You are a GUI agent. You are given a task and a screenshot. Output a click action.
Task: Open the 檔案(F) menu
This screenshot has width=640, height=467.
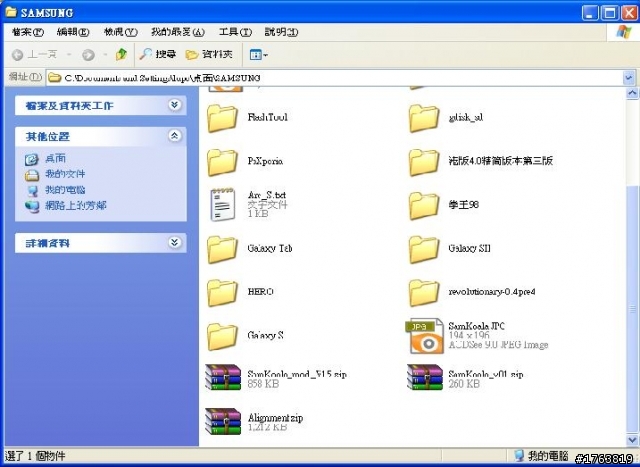tap(28, 32)
